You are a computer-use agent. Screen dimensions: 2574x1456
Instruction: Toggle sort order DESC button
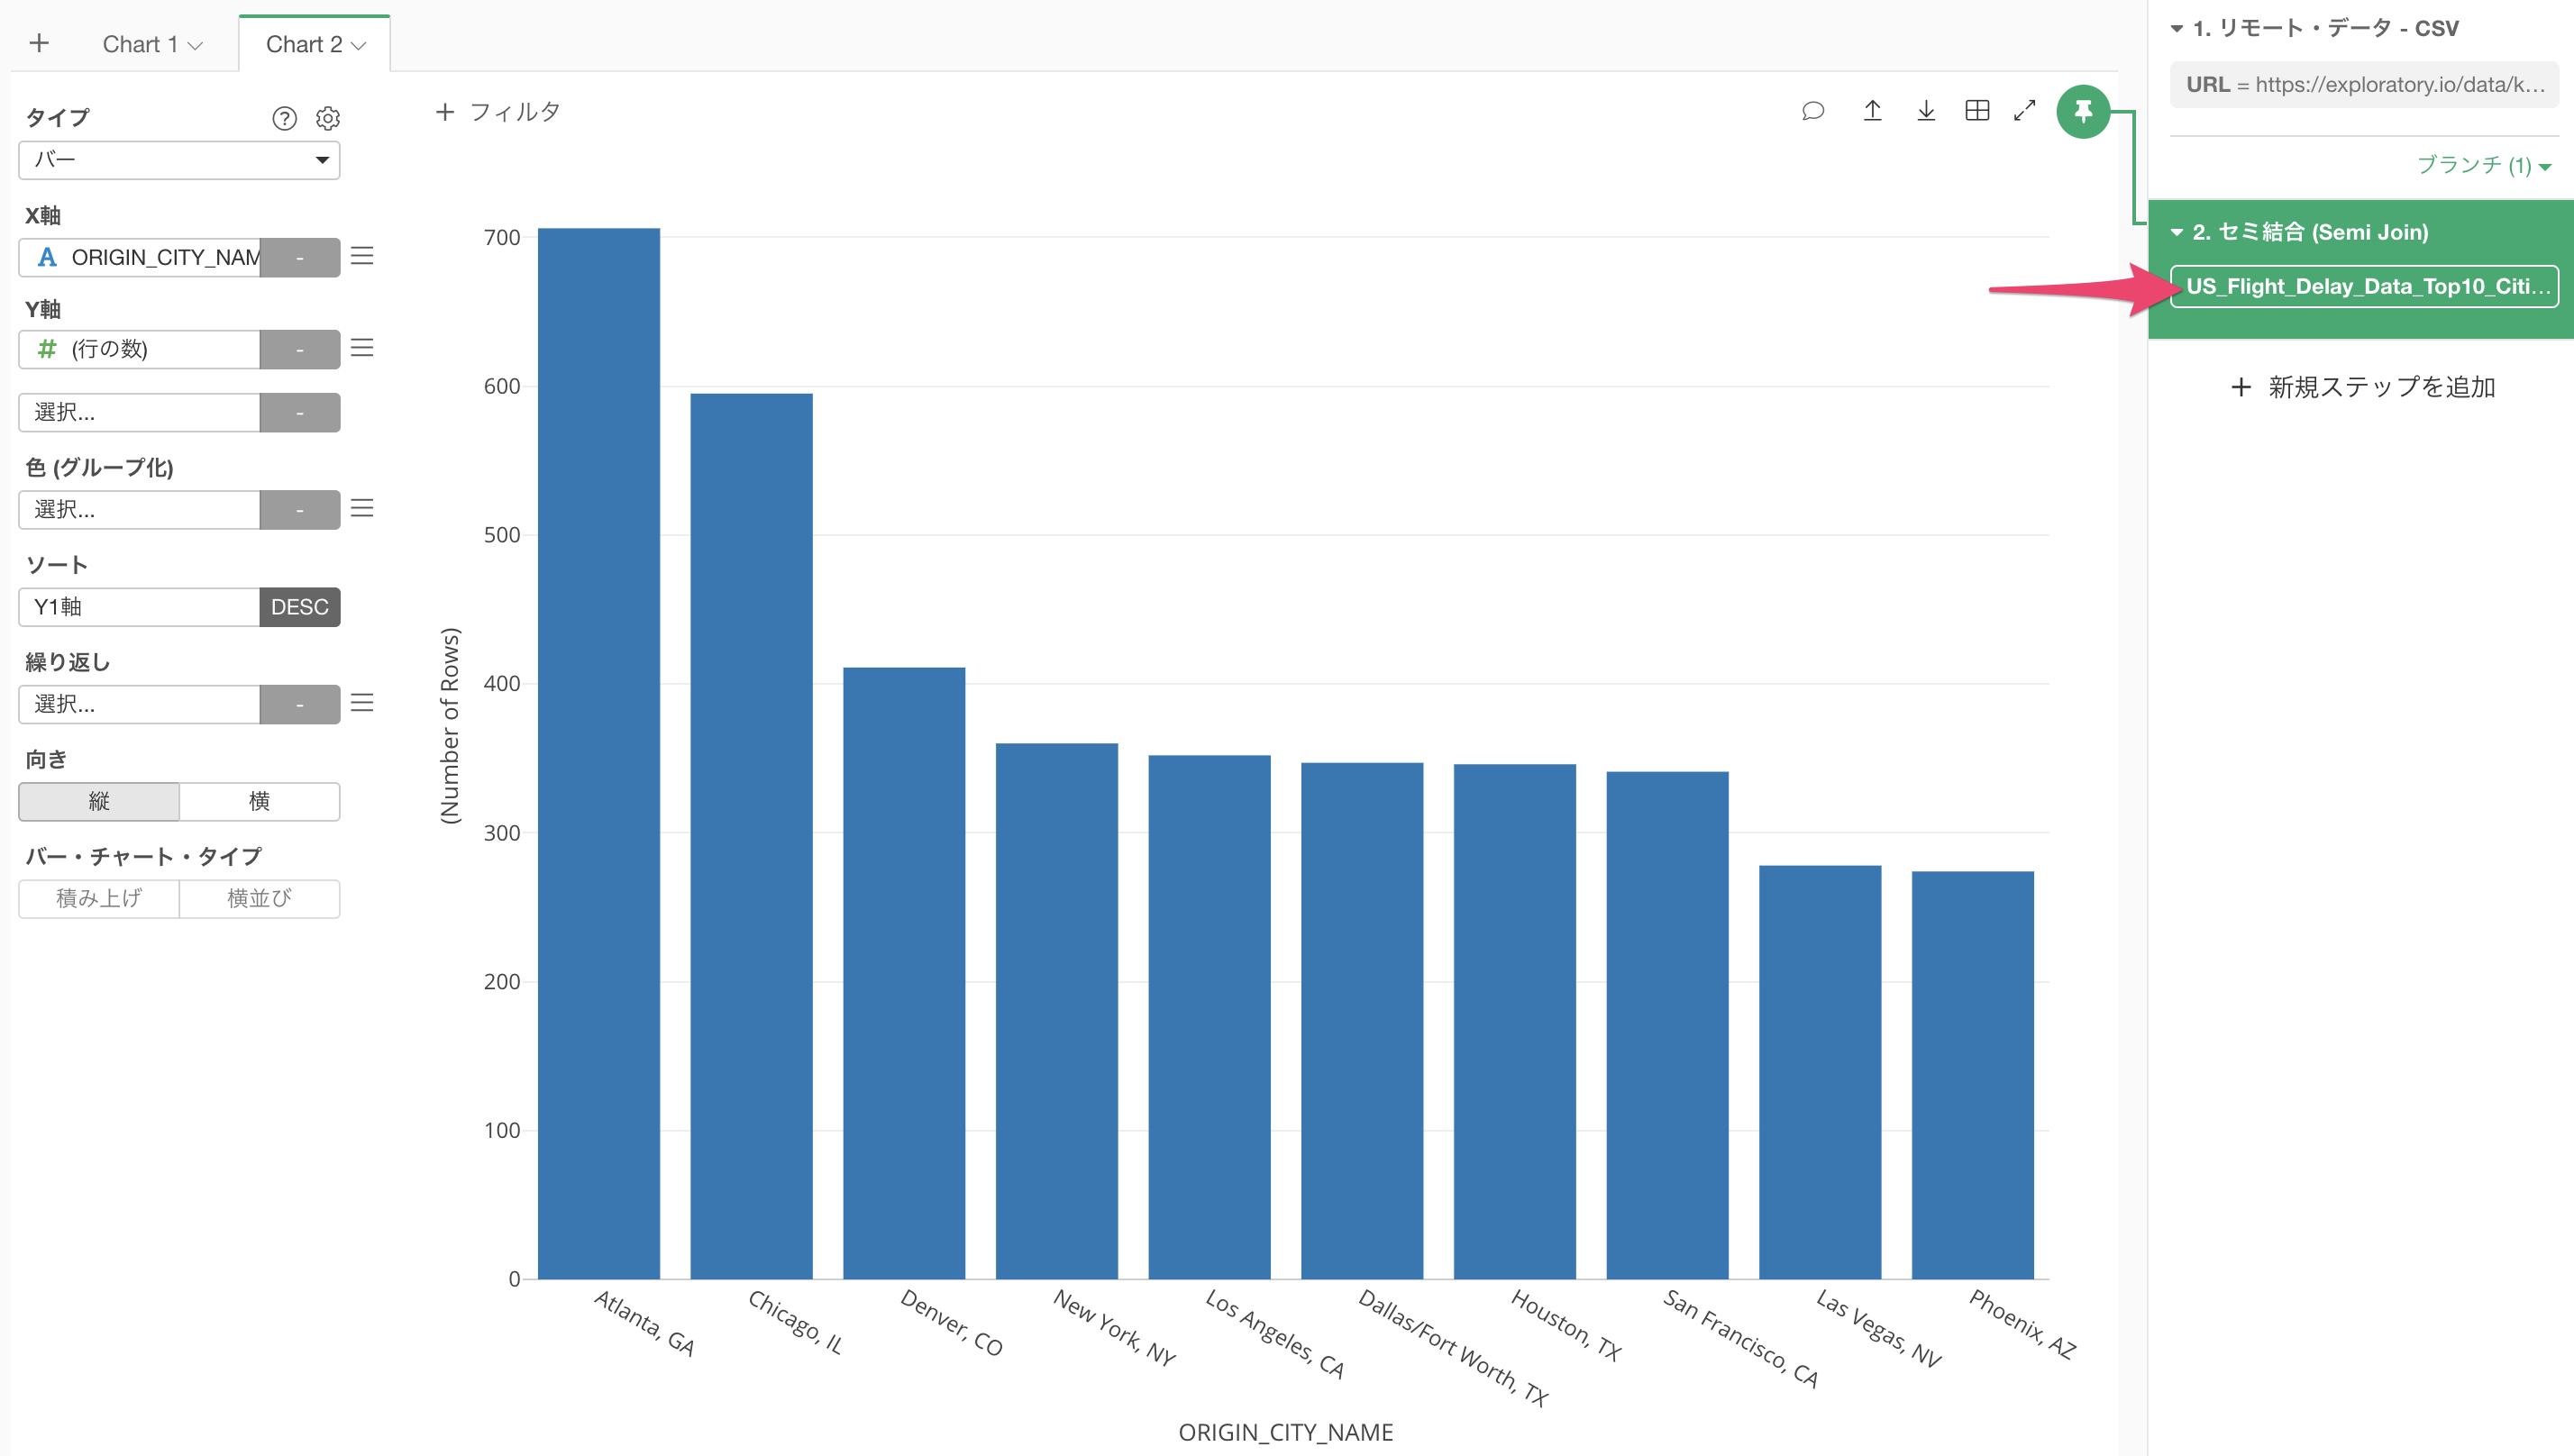(x=299, y=607)
